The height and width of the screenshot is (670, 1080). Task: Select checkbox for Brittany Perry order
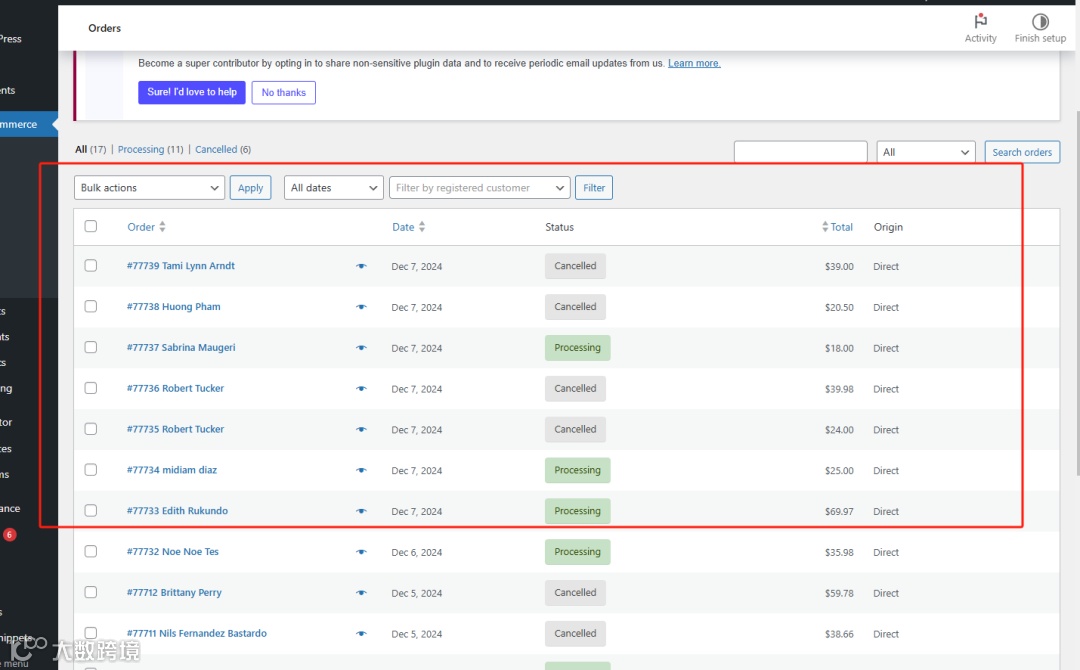91,592
